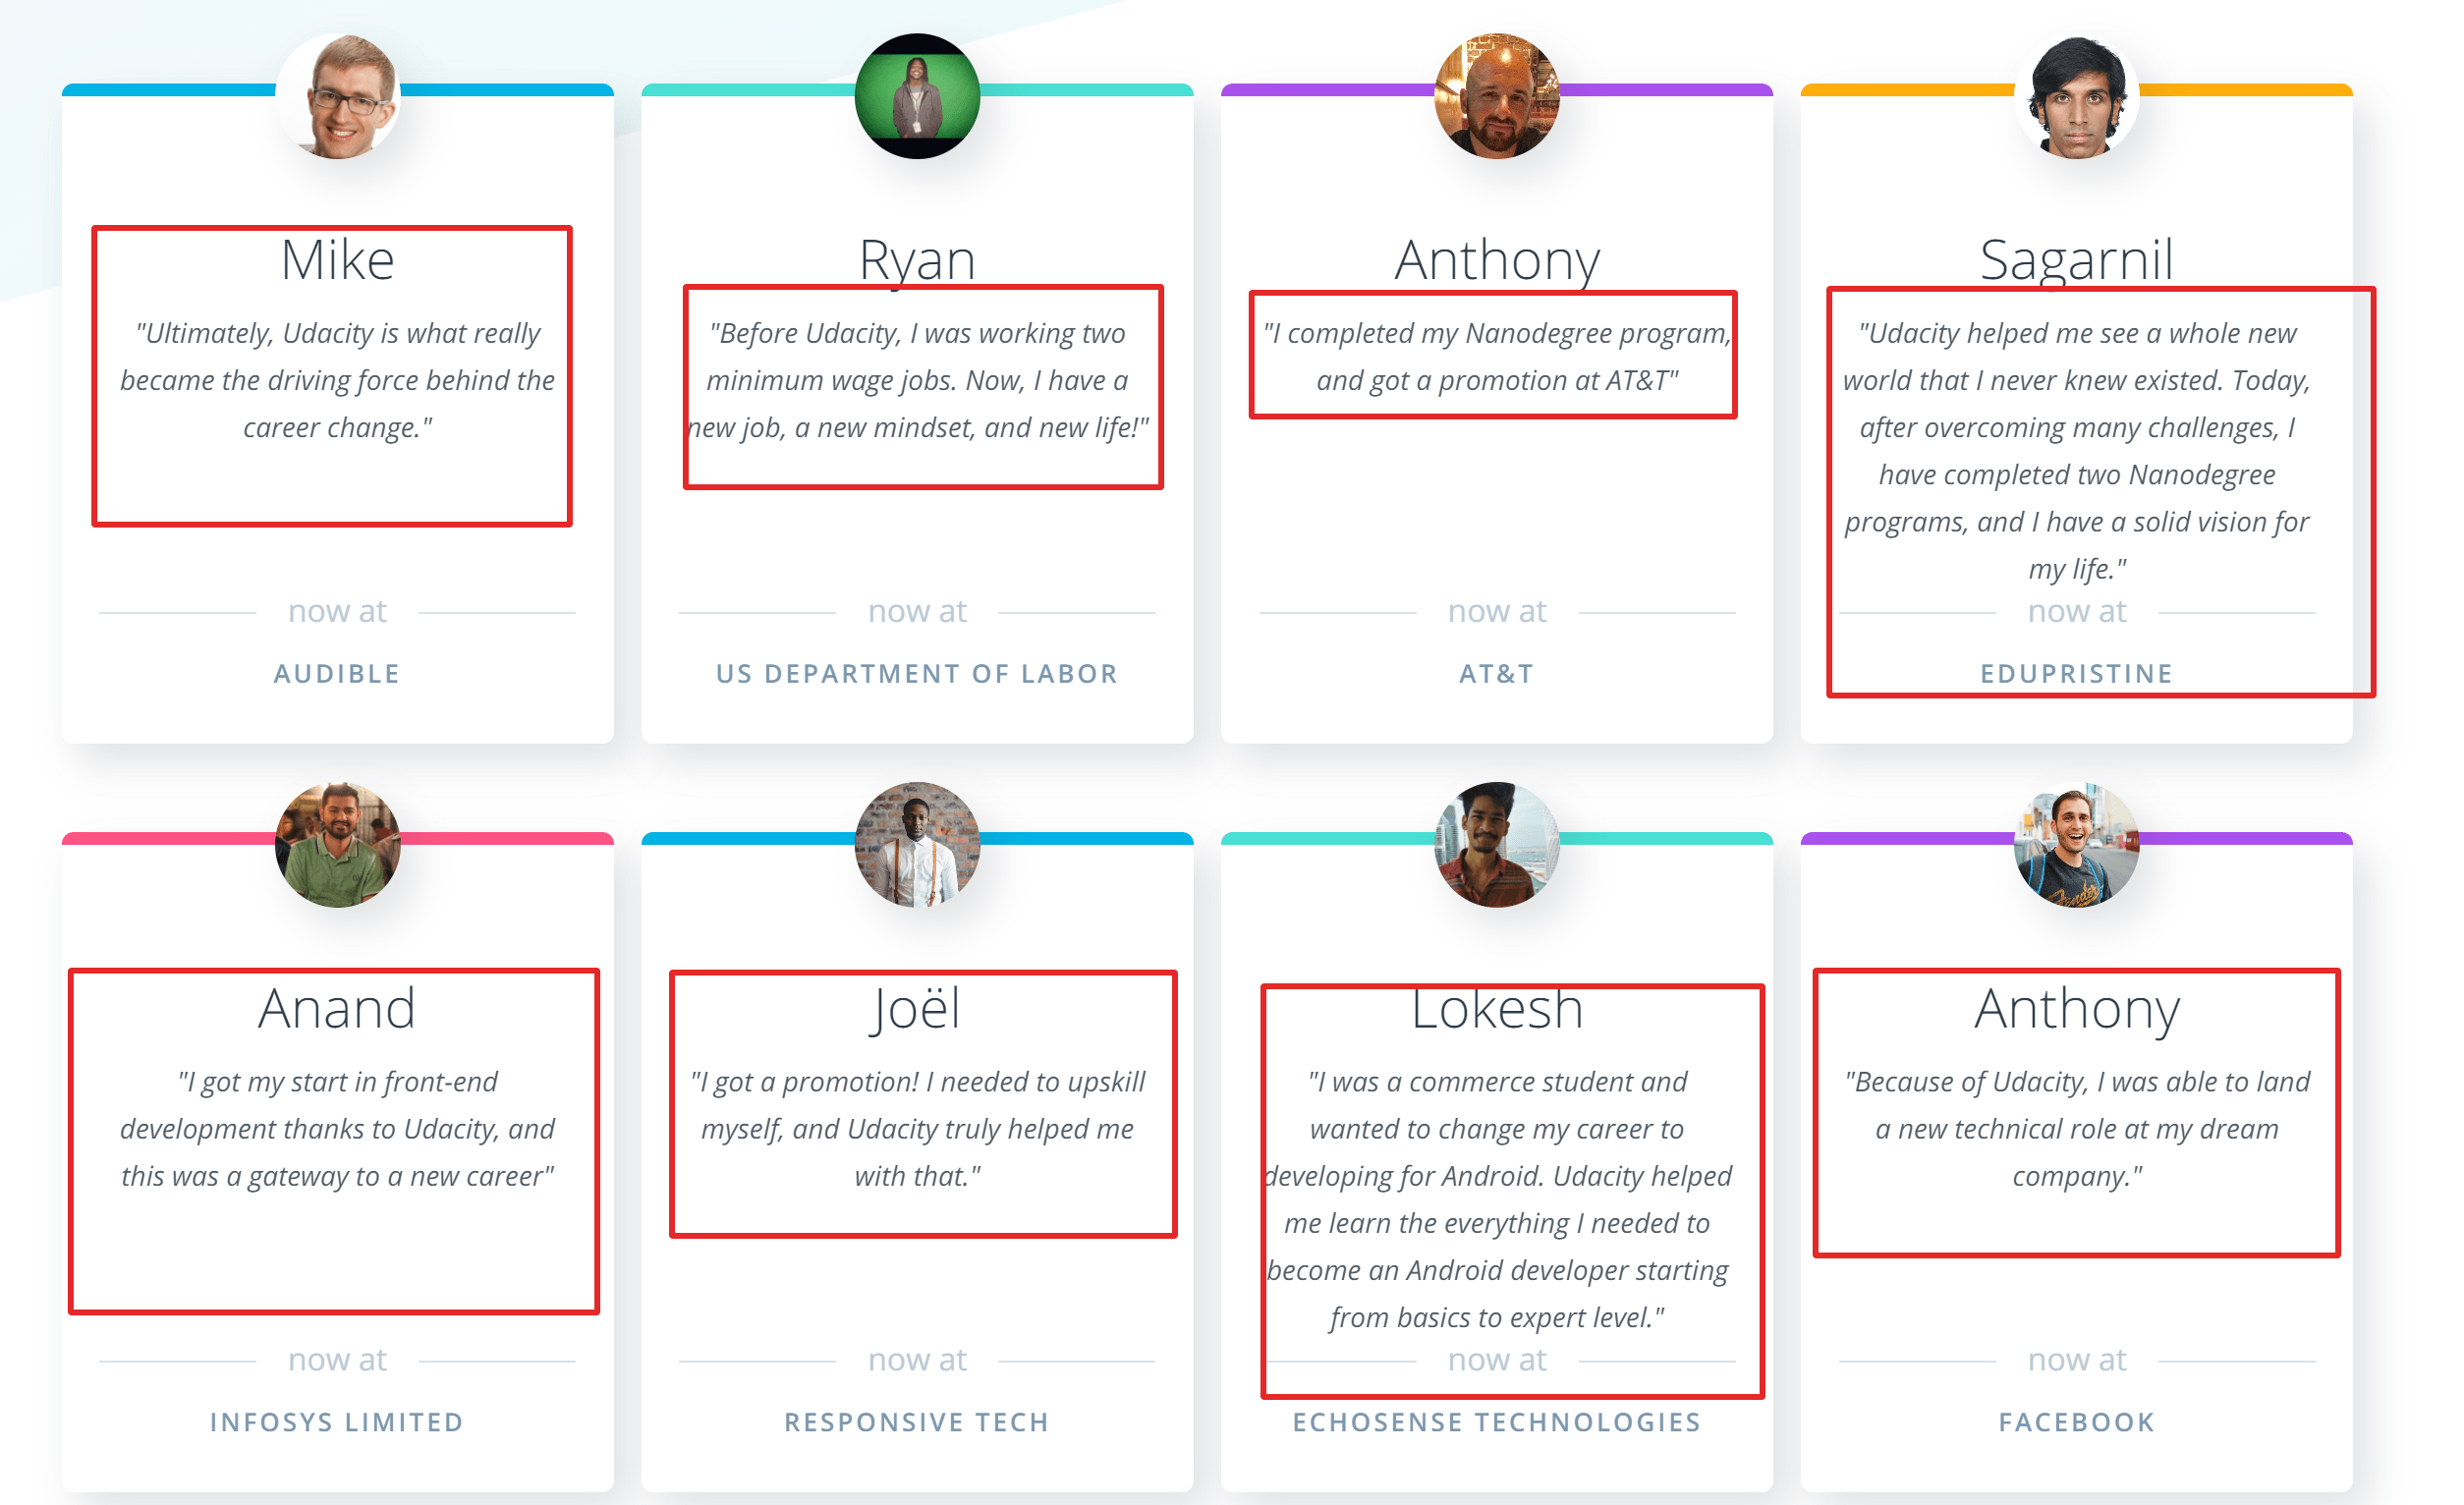The height and width of the screenshot is (1505, 2464).
Task: Click Mike's profile photo
Action: pos(338,97)
